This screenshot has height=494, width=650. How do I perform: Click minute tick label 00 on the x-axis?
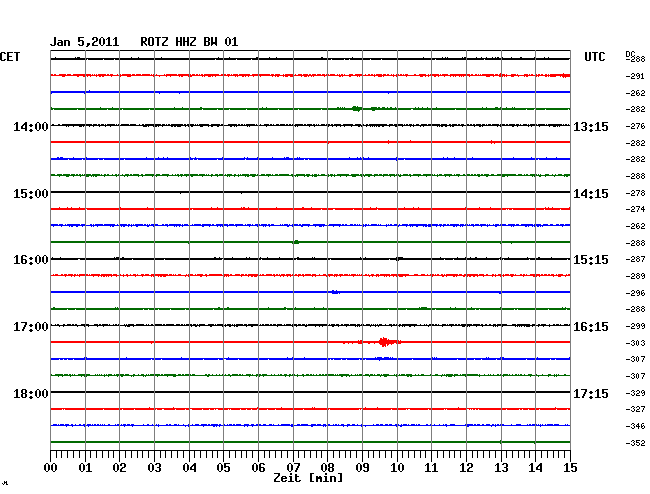point(51,468)
